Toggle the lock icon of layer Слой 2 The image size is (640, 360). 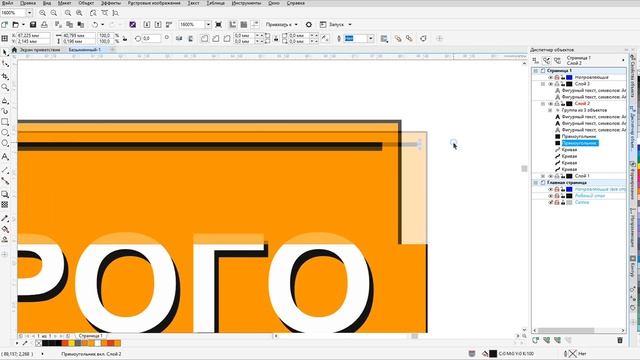[562, 104]
